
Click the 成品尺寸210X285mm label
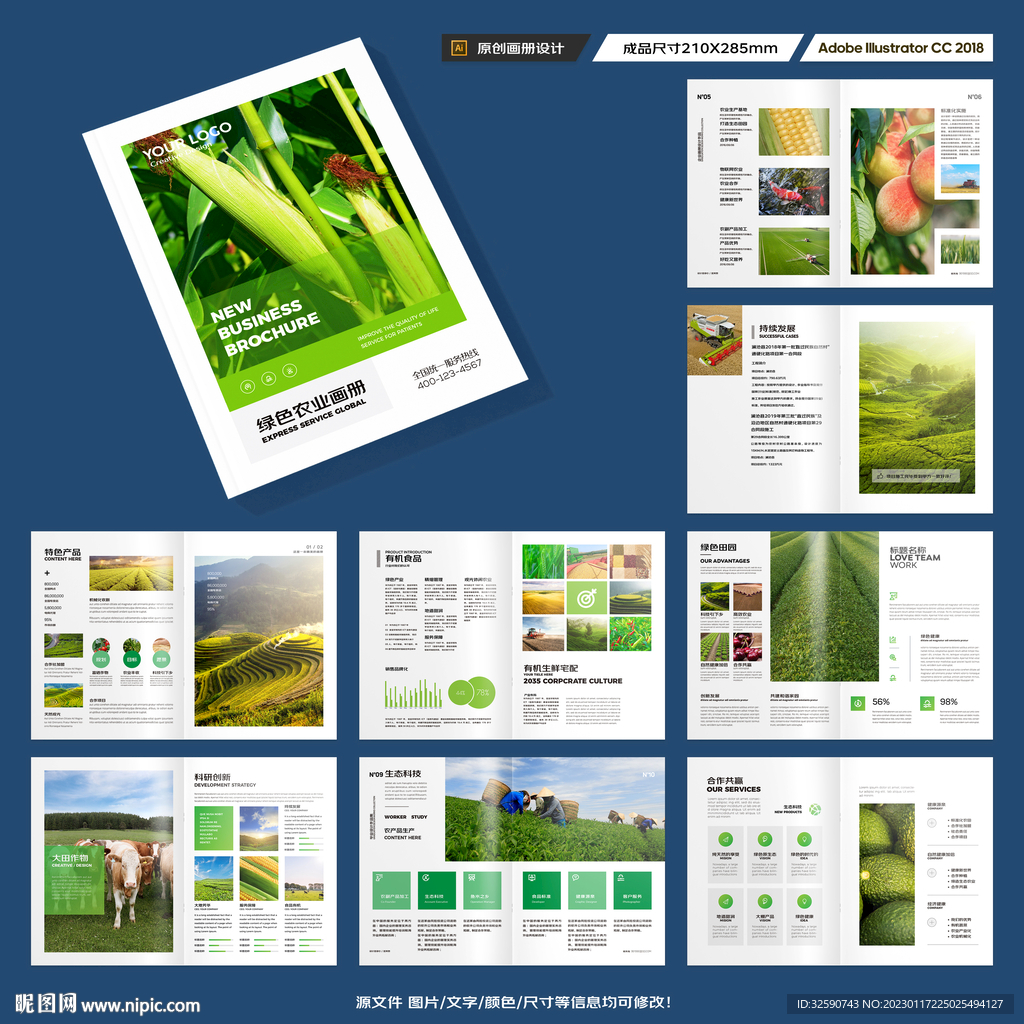pyautogui.click(x=699, y=48)
